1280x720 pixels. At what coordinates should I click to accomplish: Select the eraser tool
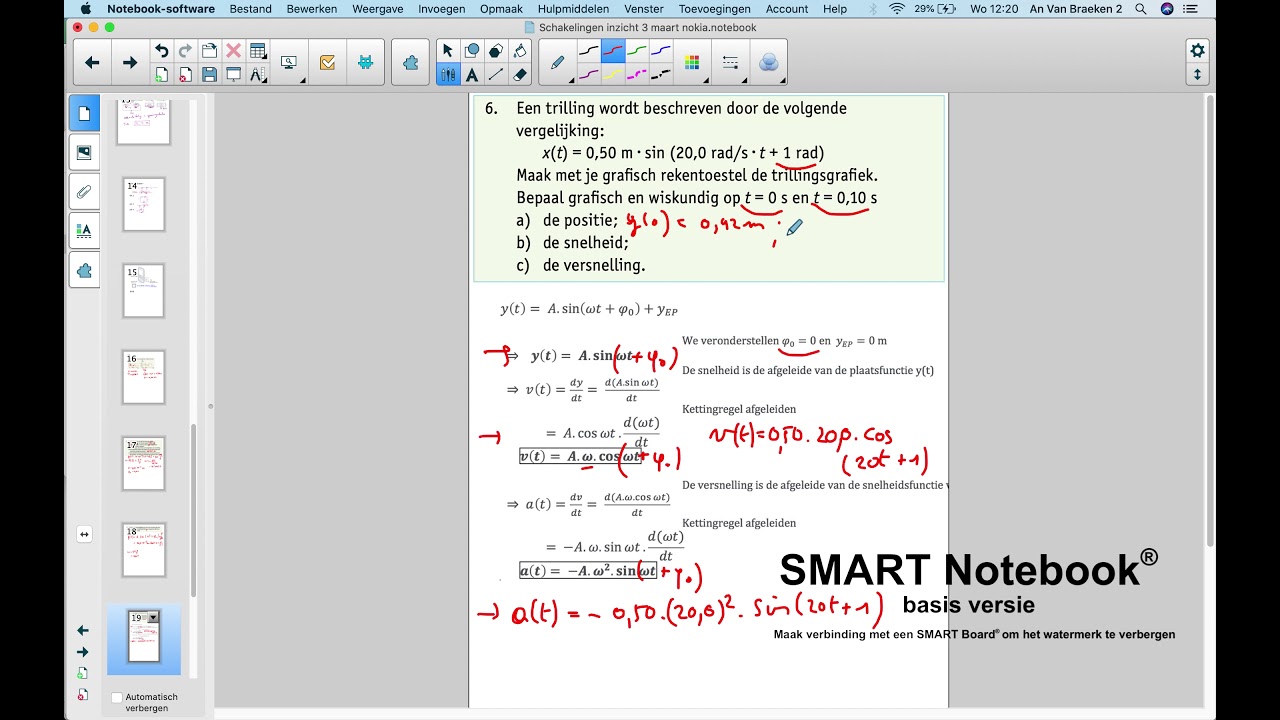519,75
